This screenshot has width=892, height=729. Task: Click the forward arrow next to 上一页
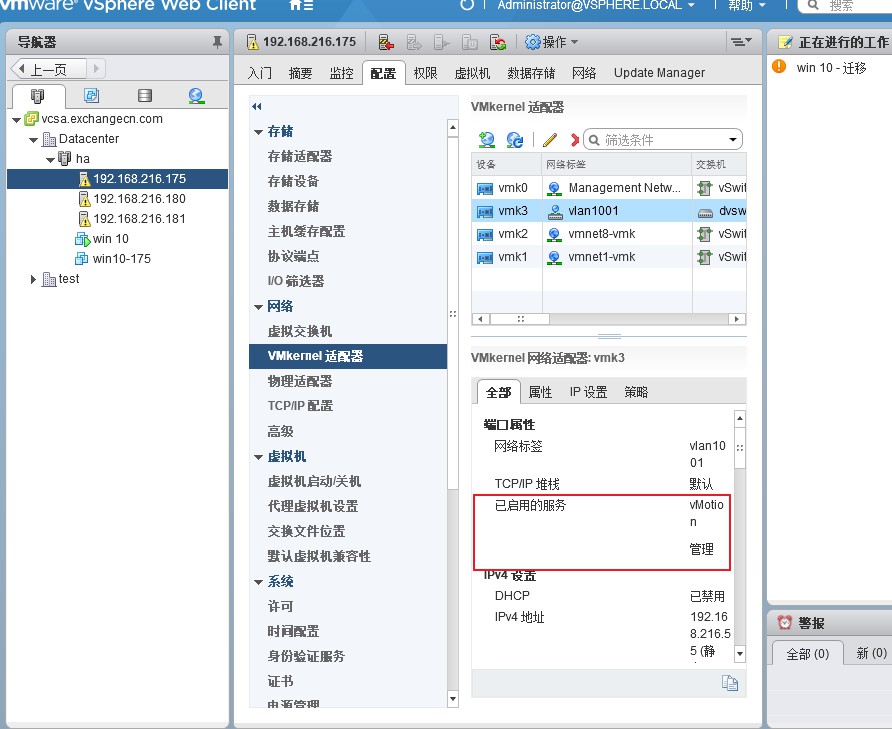(96, 69)
